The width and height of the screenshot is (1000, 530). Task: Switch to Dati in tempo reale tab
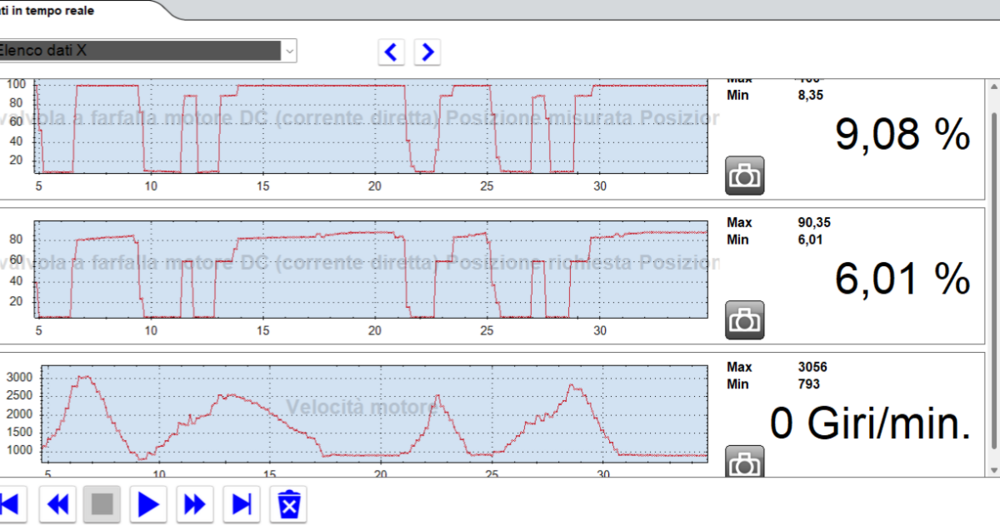coord(60,10)
